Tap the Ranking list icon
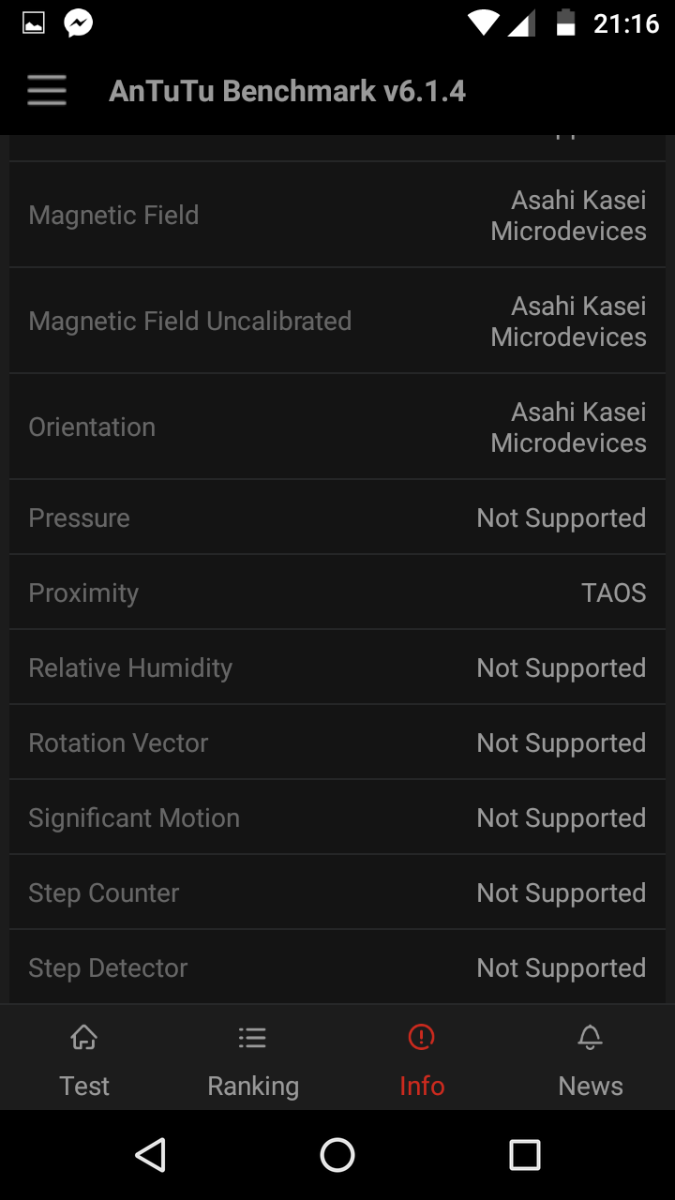The image size is (675, 1200). click(x=253, y=1038)
